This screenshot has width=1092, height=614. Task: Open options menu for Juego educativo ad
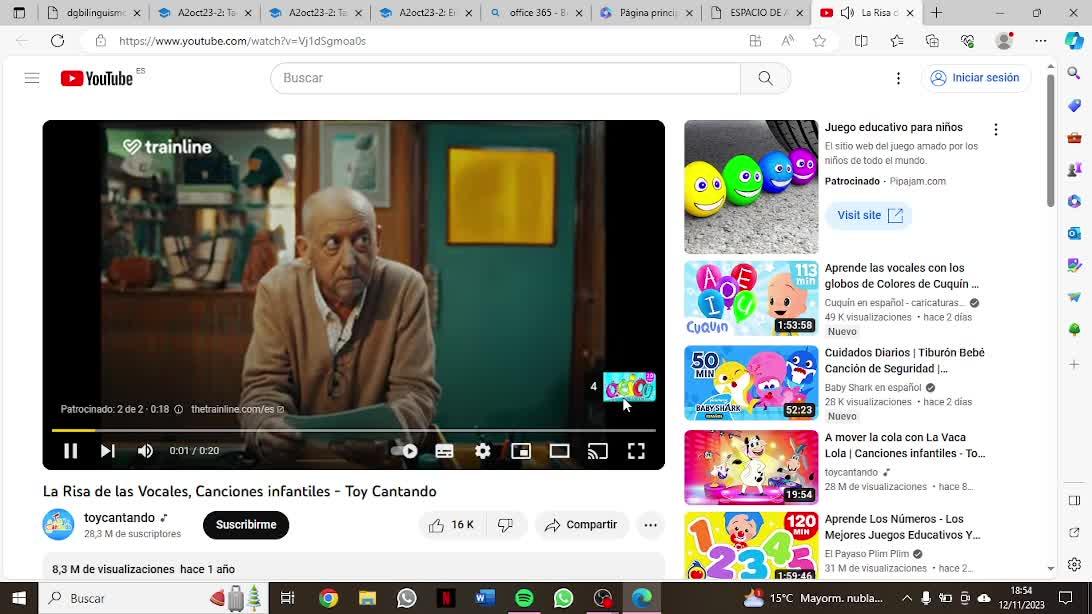tap(996, 129)
